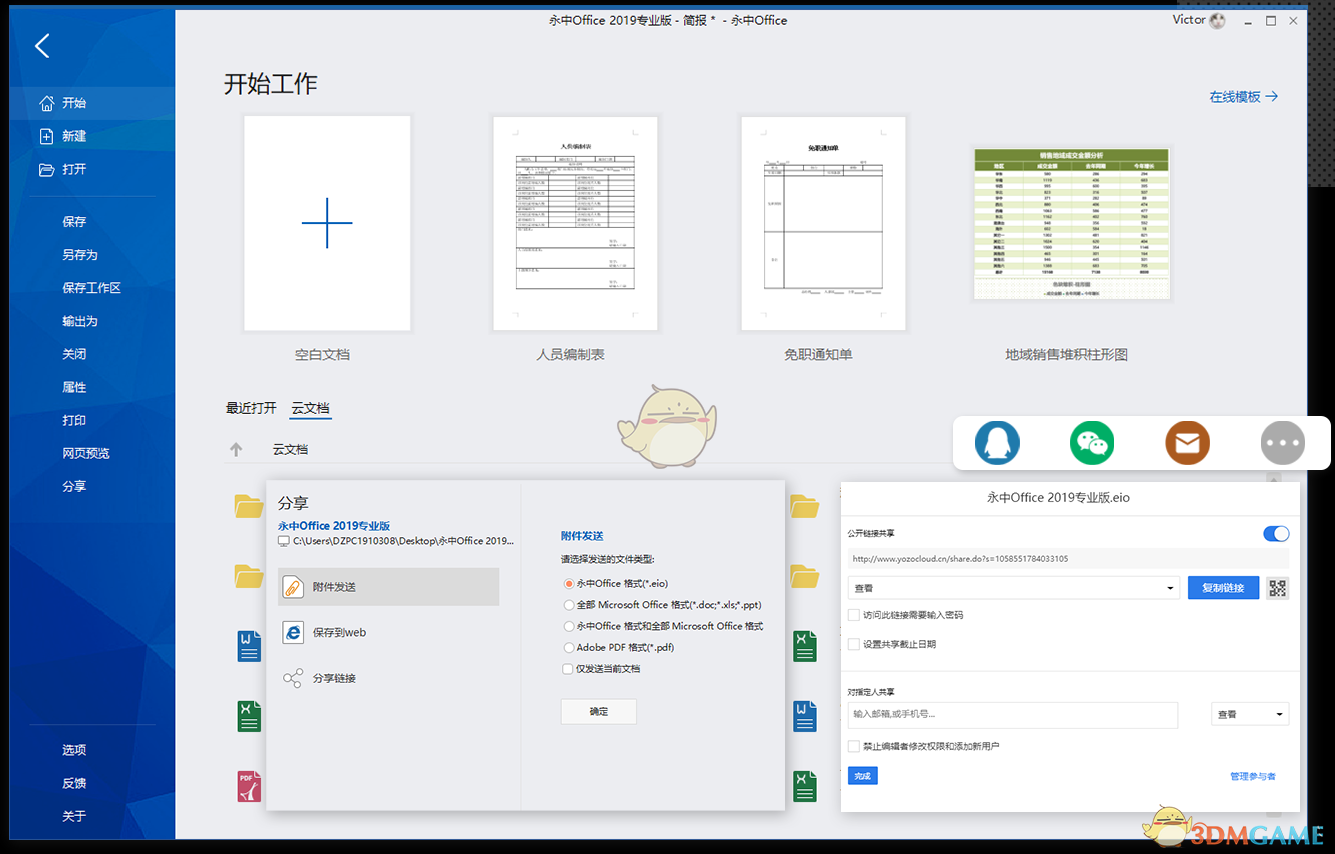This screenshot has height=854, width=1335.
Task: Switch to the 最近打开 tab
Action: tap(249, 407)
